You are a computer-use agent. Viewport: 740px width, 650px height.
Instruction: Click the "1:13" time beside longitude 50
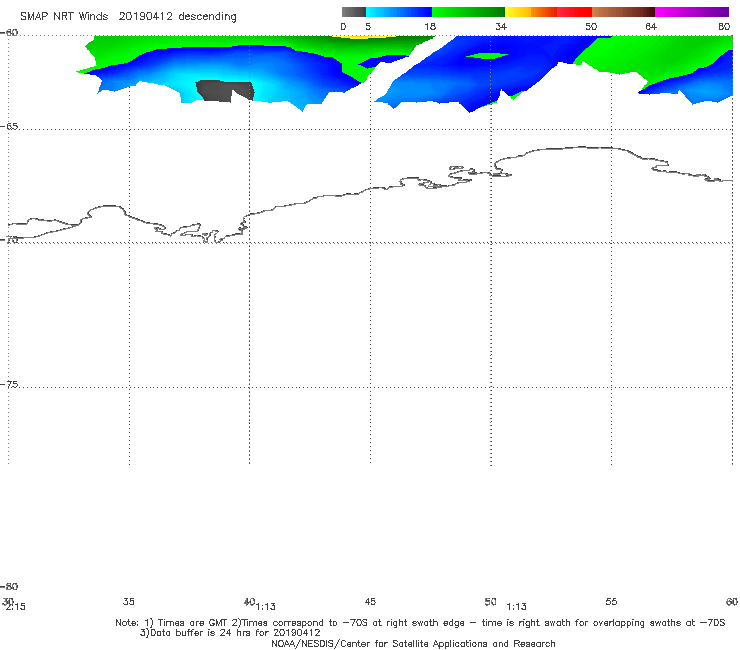(516, 607)
